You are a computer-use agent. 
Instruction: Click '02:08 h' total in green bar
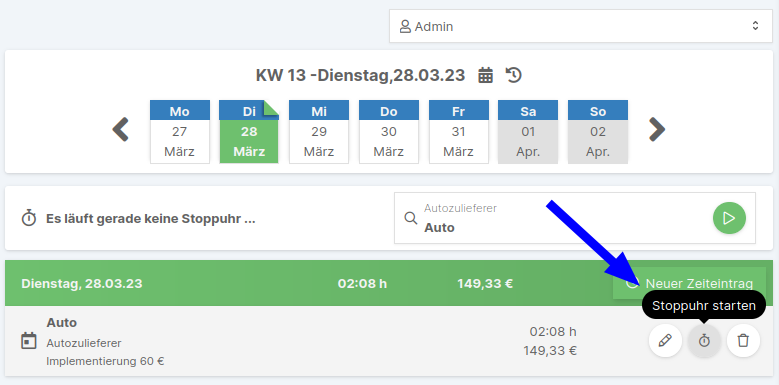362,284
